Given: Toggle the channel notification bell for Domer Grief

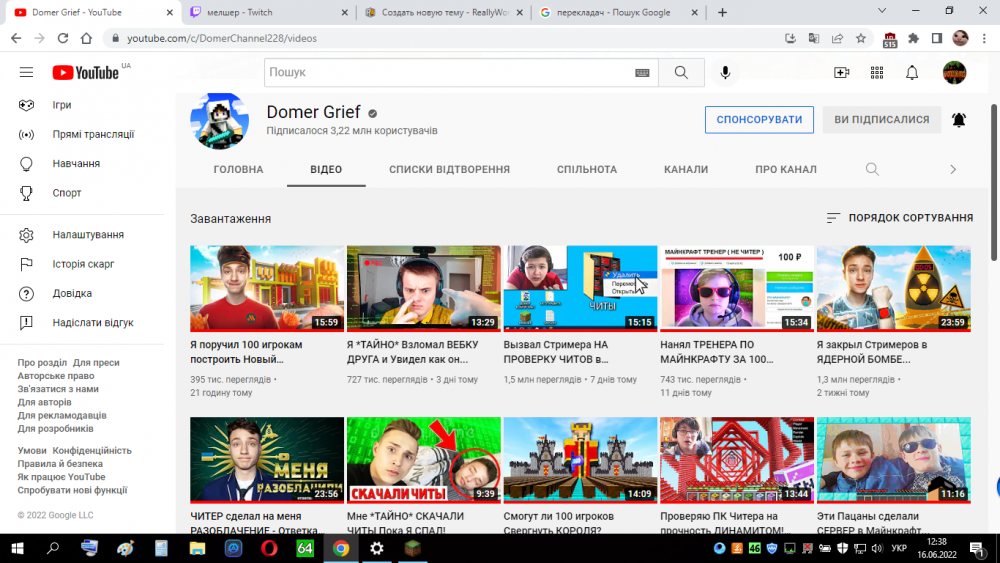Looking at the screenshot, I should (x=959, y=120).
